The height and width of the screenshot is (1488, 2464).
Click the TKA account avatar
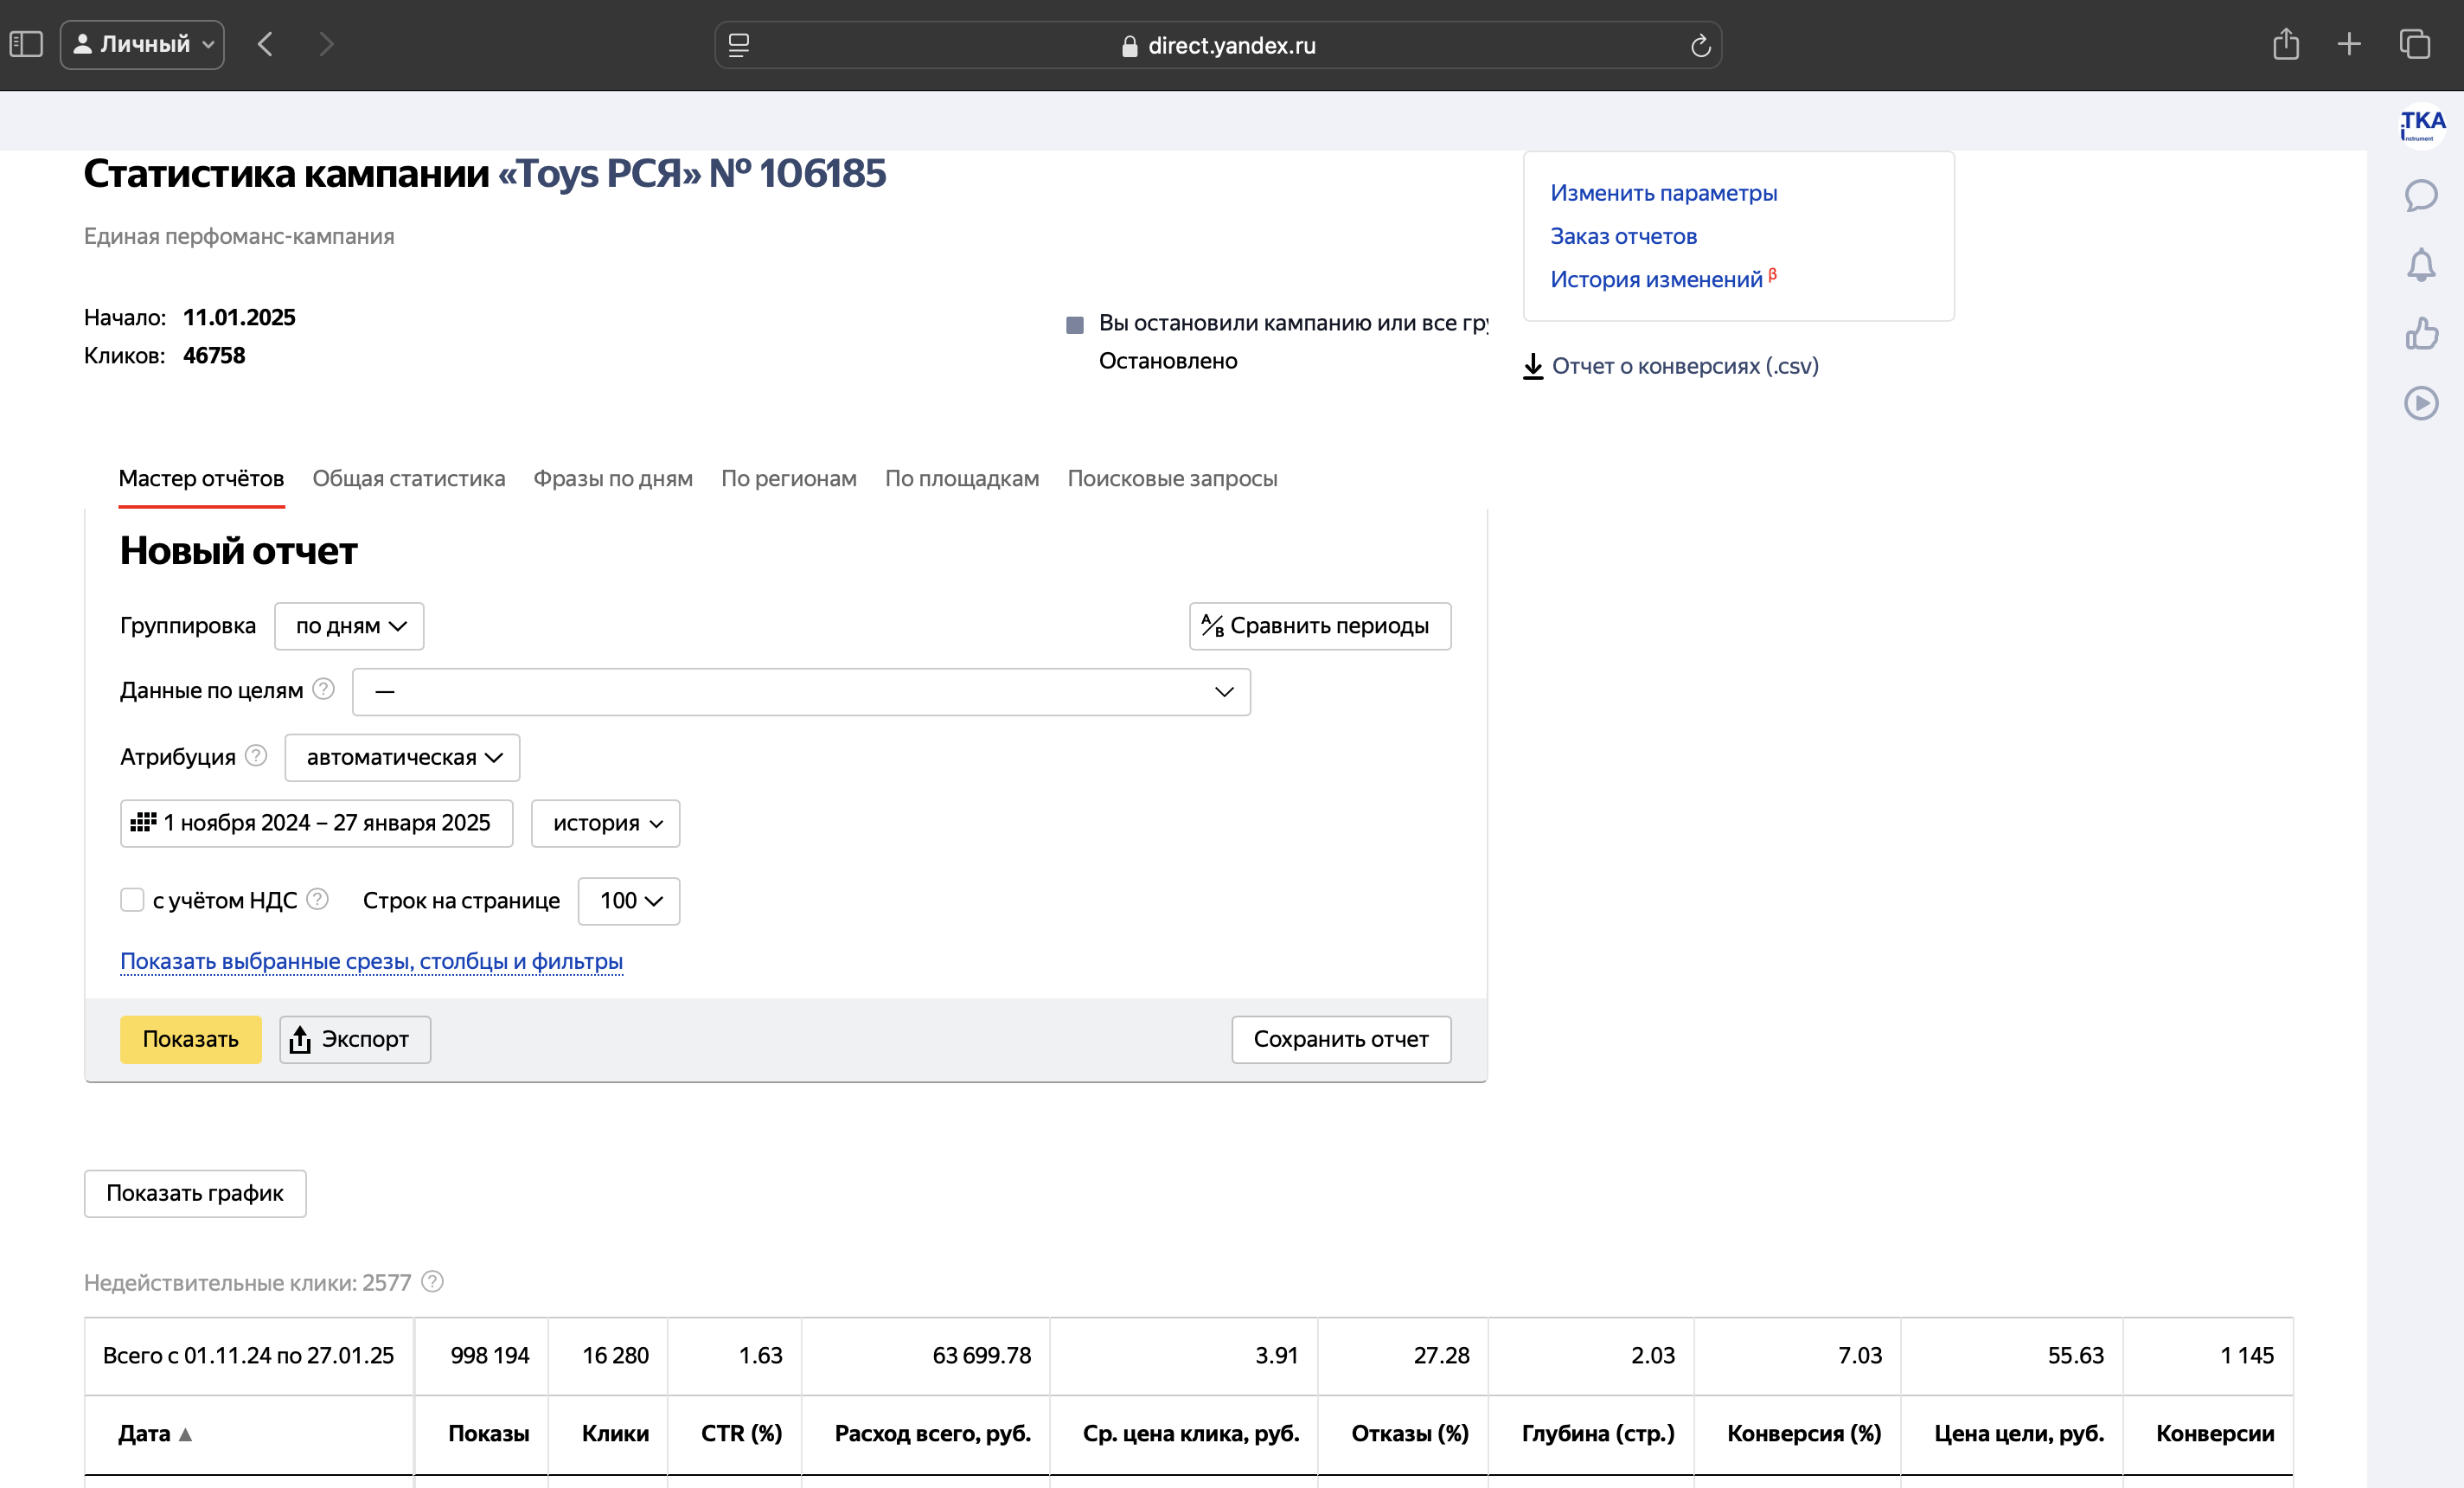click(x=2421, y=125)
